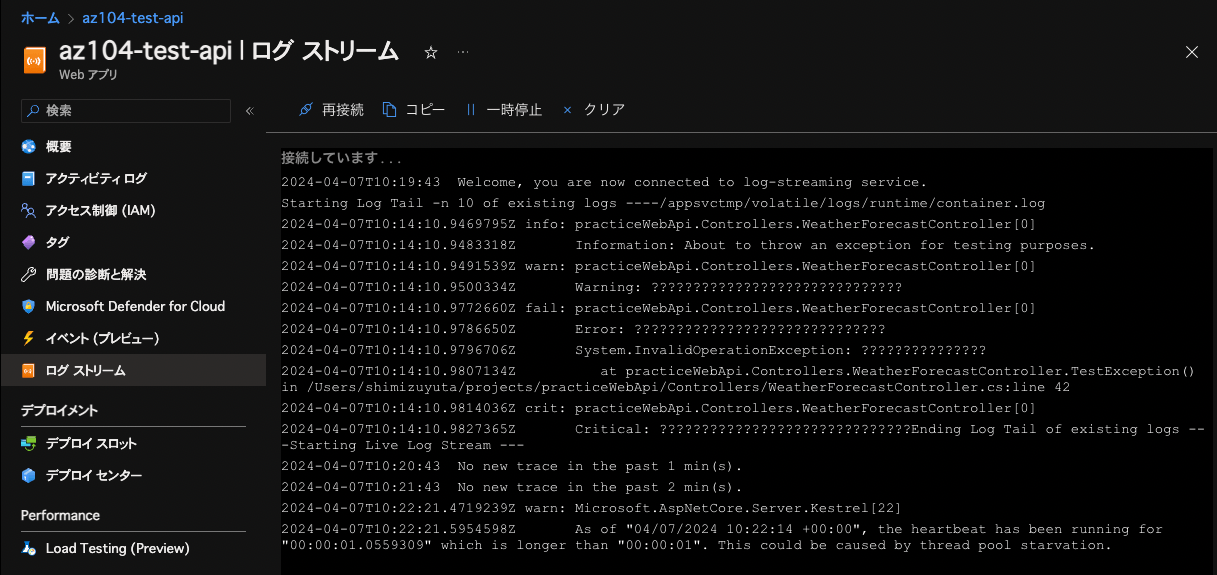Click the タグ purple tag icon

click(x=29, y=242)
